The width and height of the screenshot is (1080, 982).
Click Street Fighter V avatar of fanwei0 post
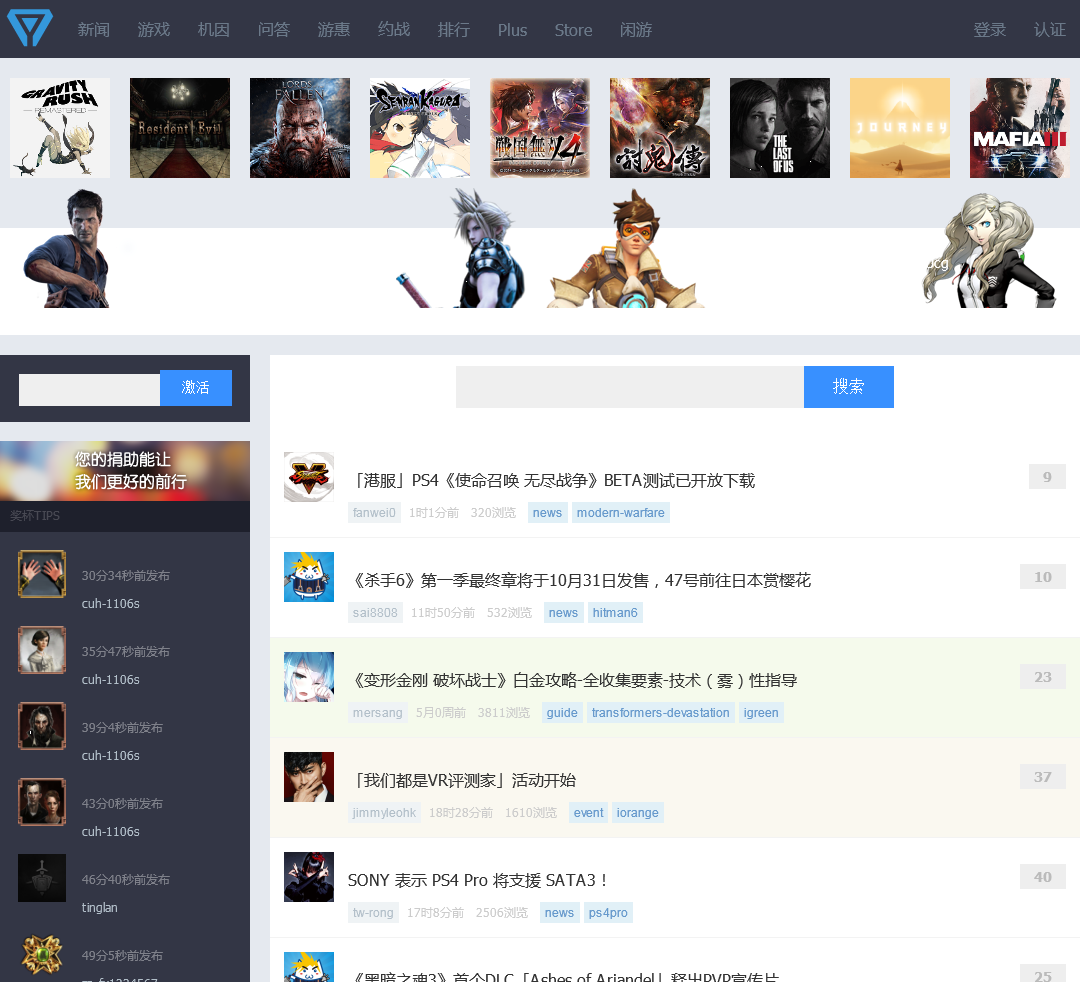(x=309, y=477)
